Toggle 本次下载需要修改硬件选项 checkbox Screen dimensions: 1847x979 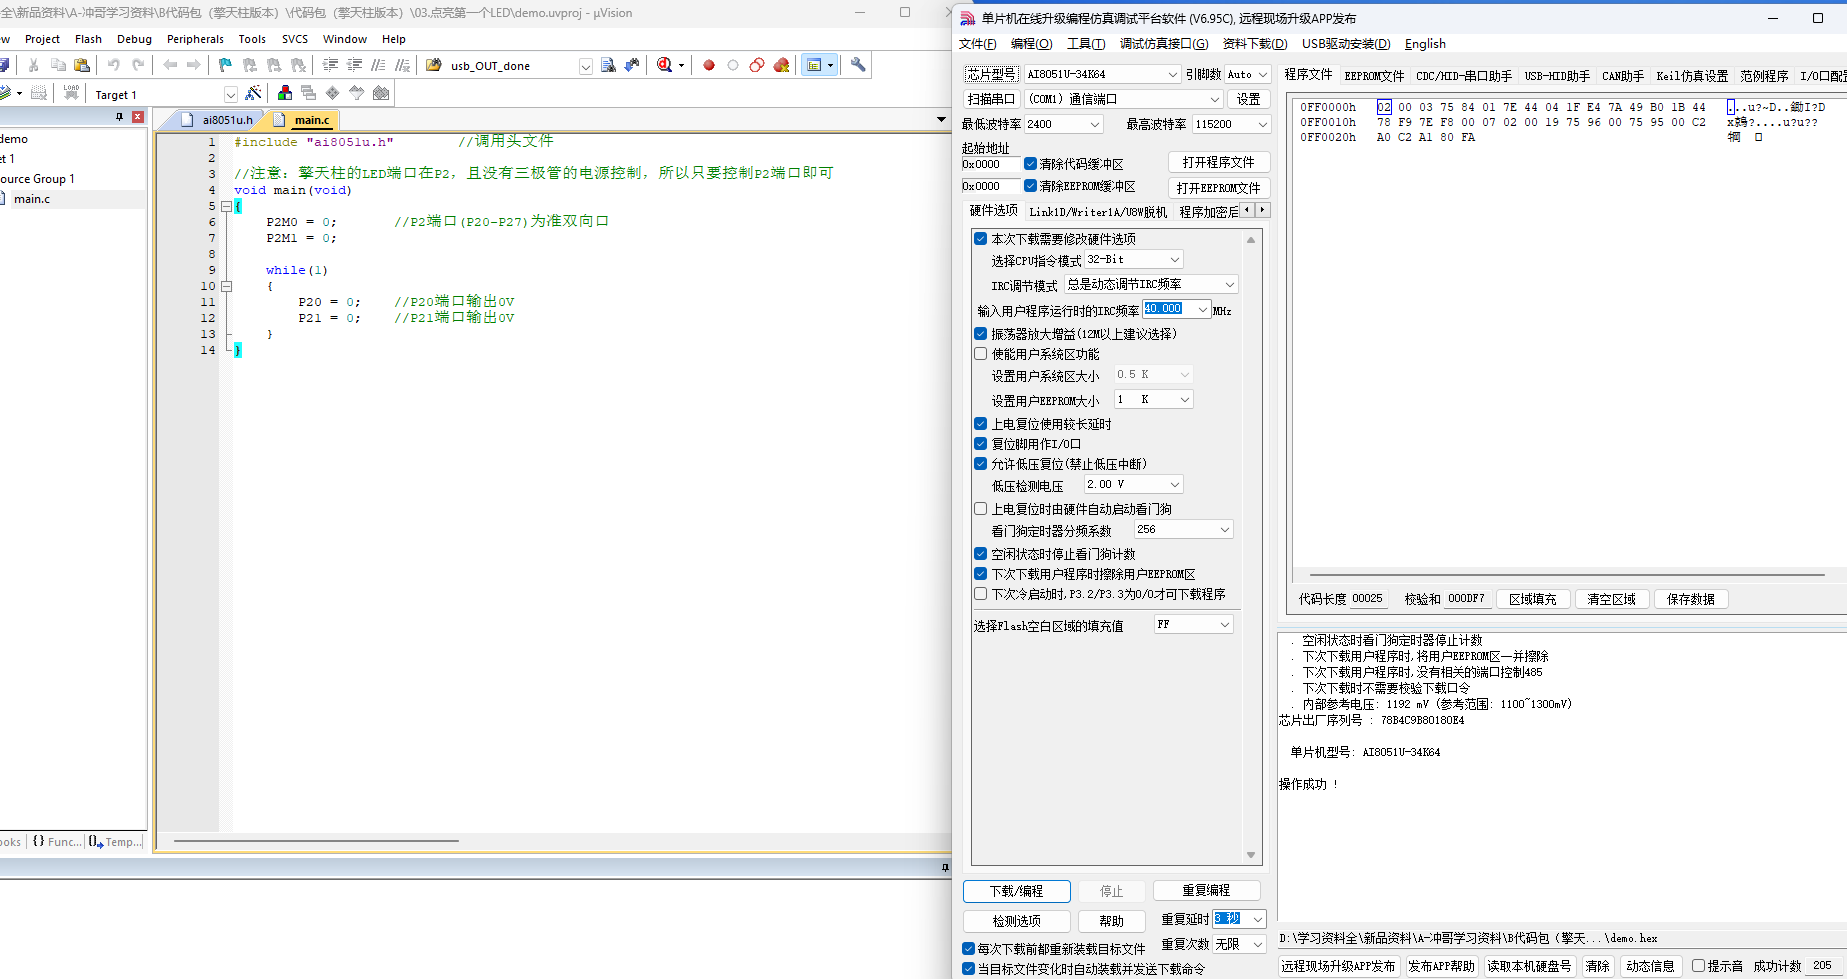coord(981,239)
